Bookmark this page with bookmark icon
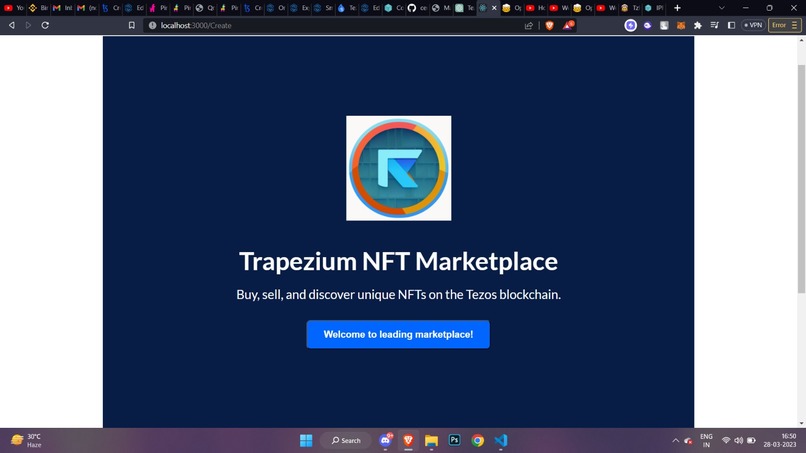 [x=132, y=25]
